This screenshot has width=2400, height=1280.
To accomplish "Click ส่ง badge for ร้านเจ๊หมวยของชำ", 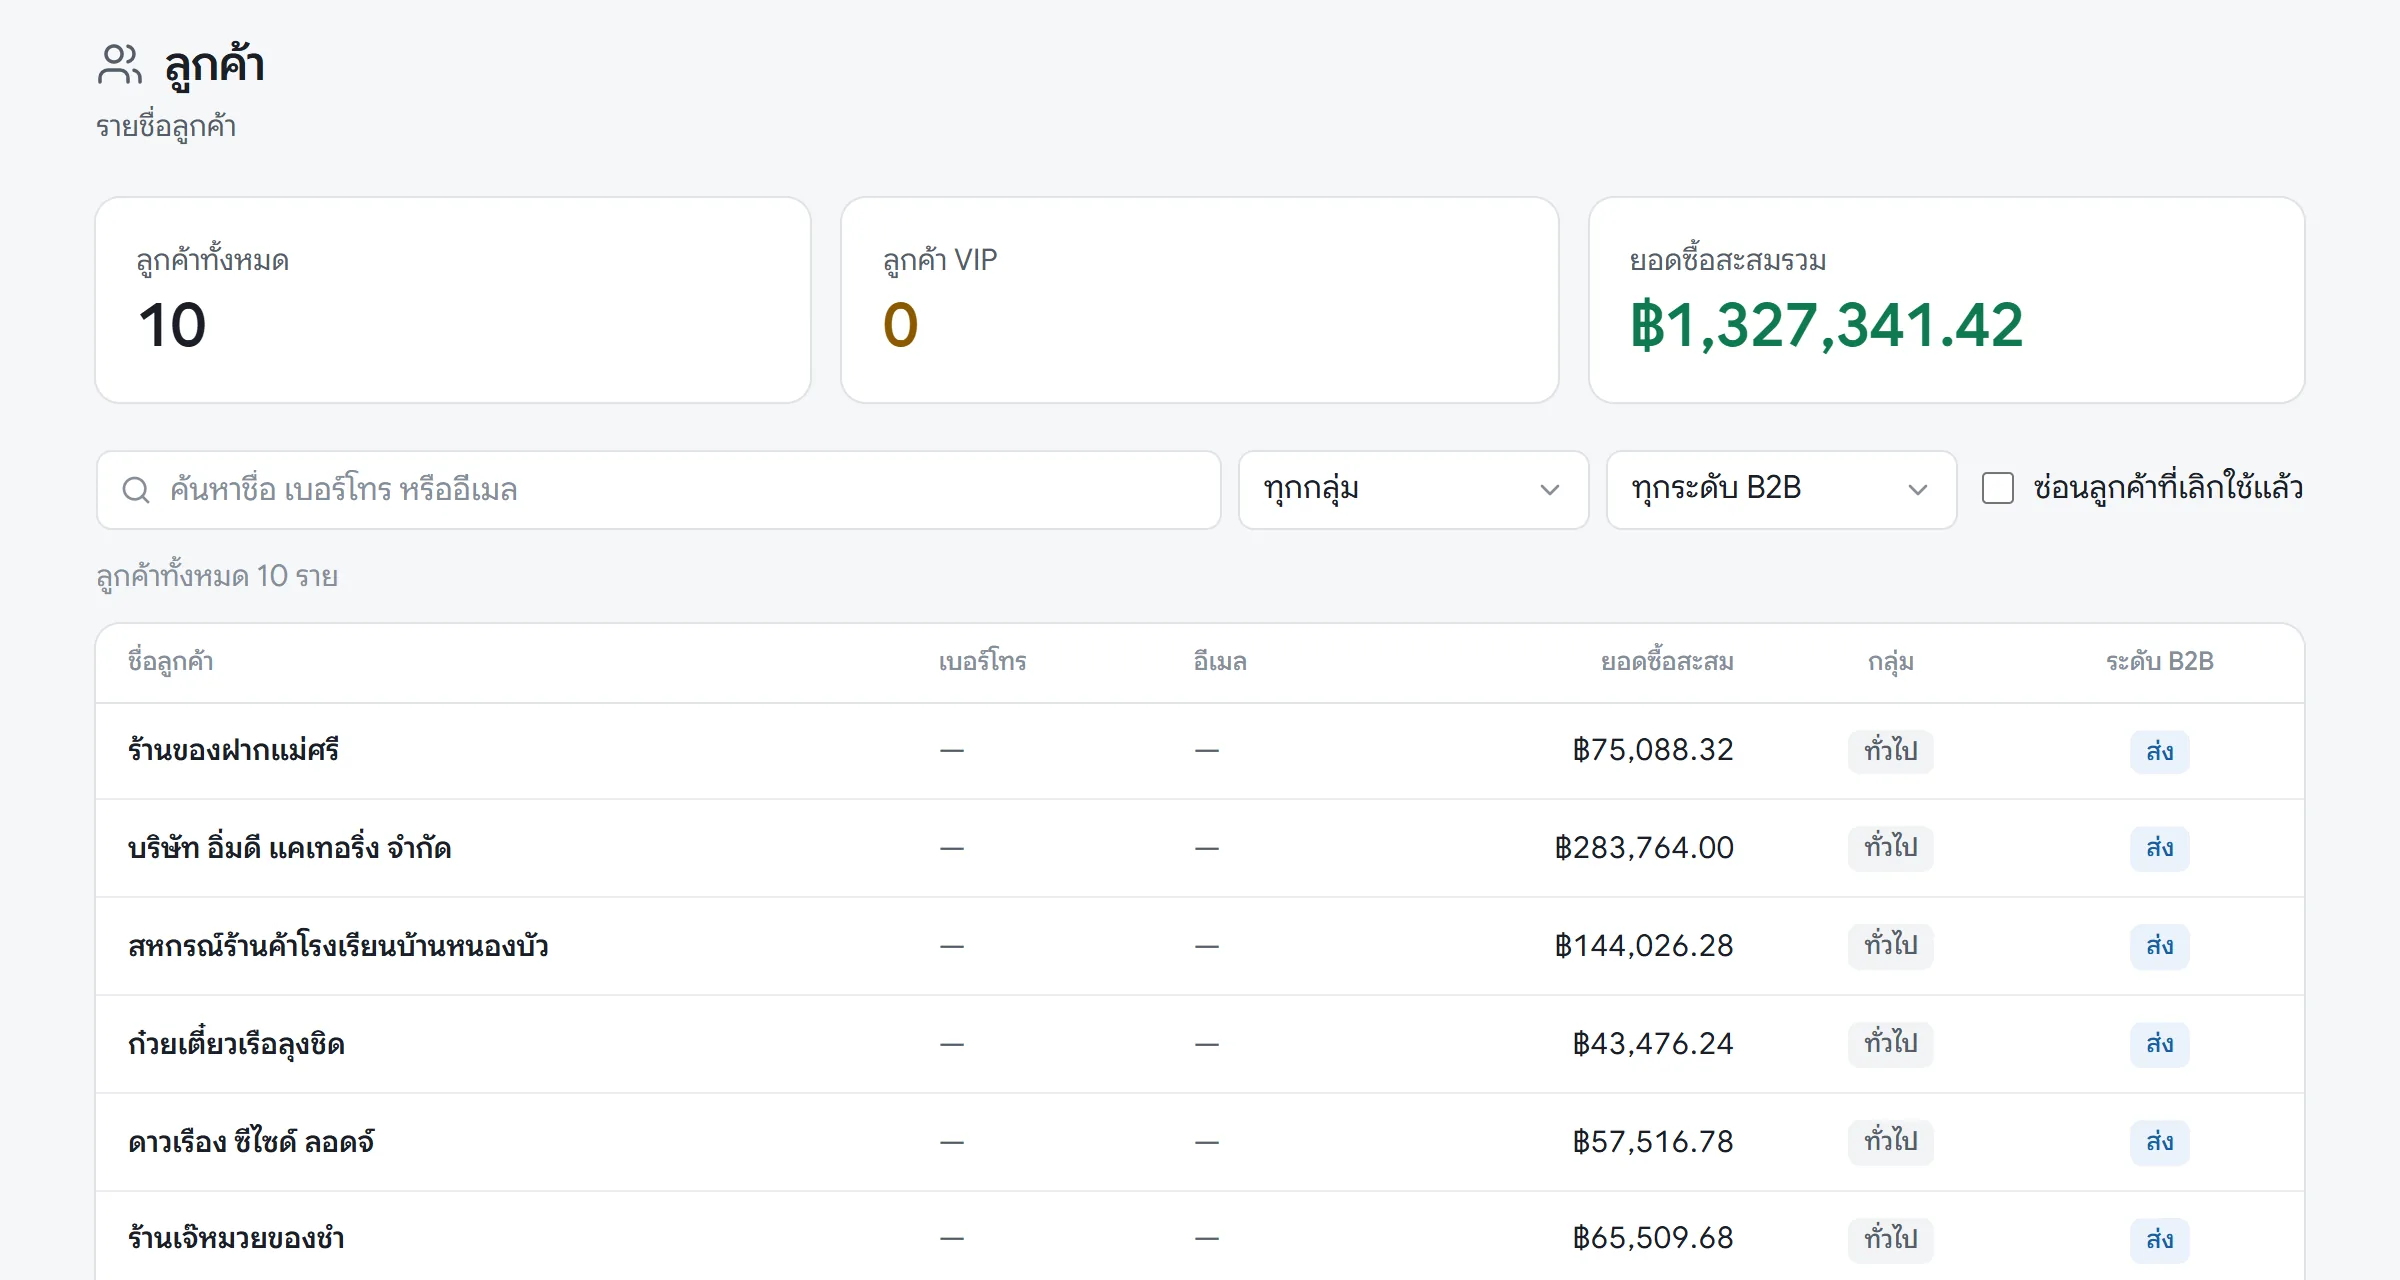I will coord(2160,1239).
